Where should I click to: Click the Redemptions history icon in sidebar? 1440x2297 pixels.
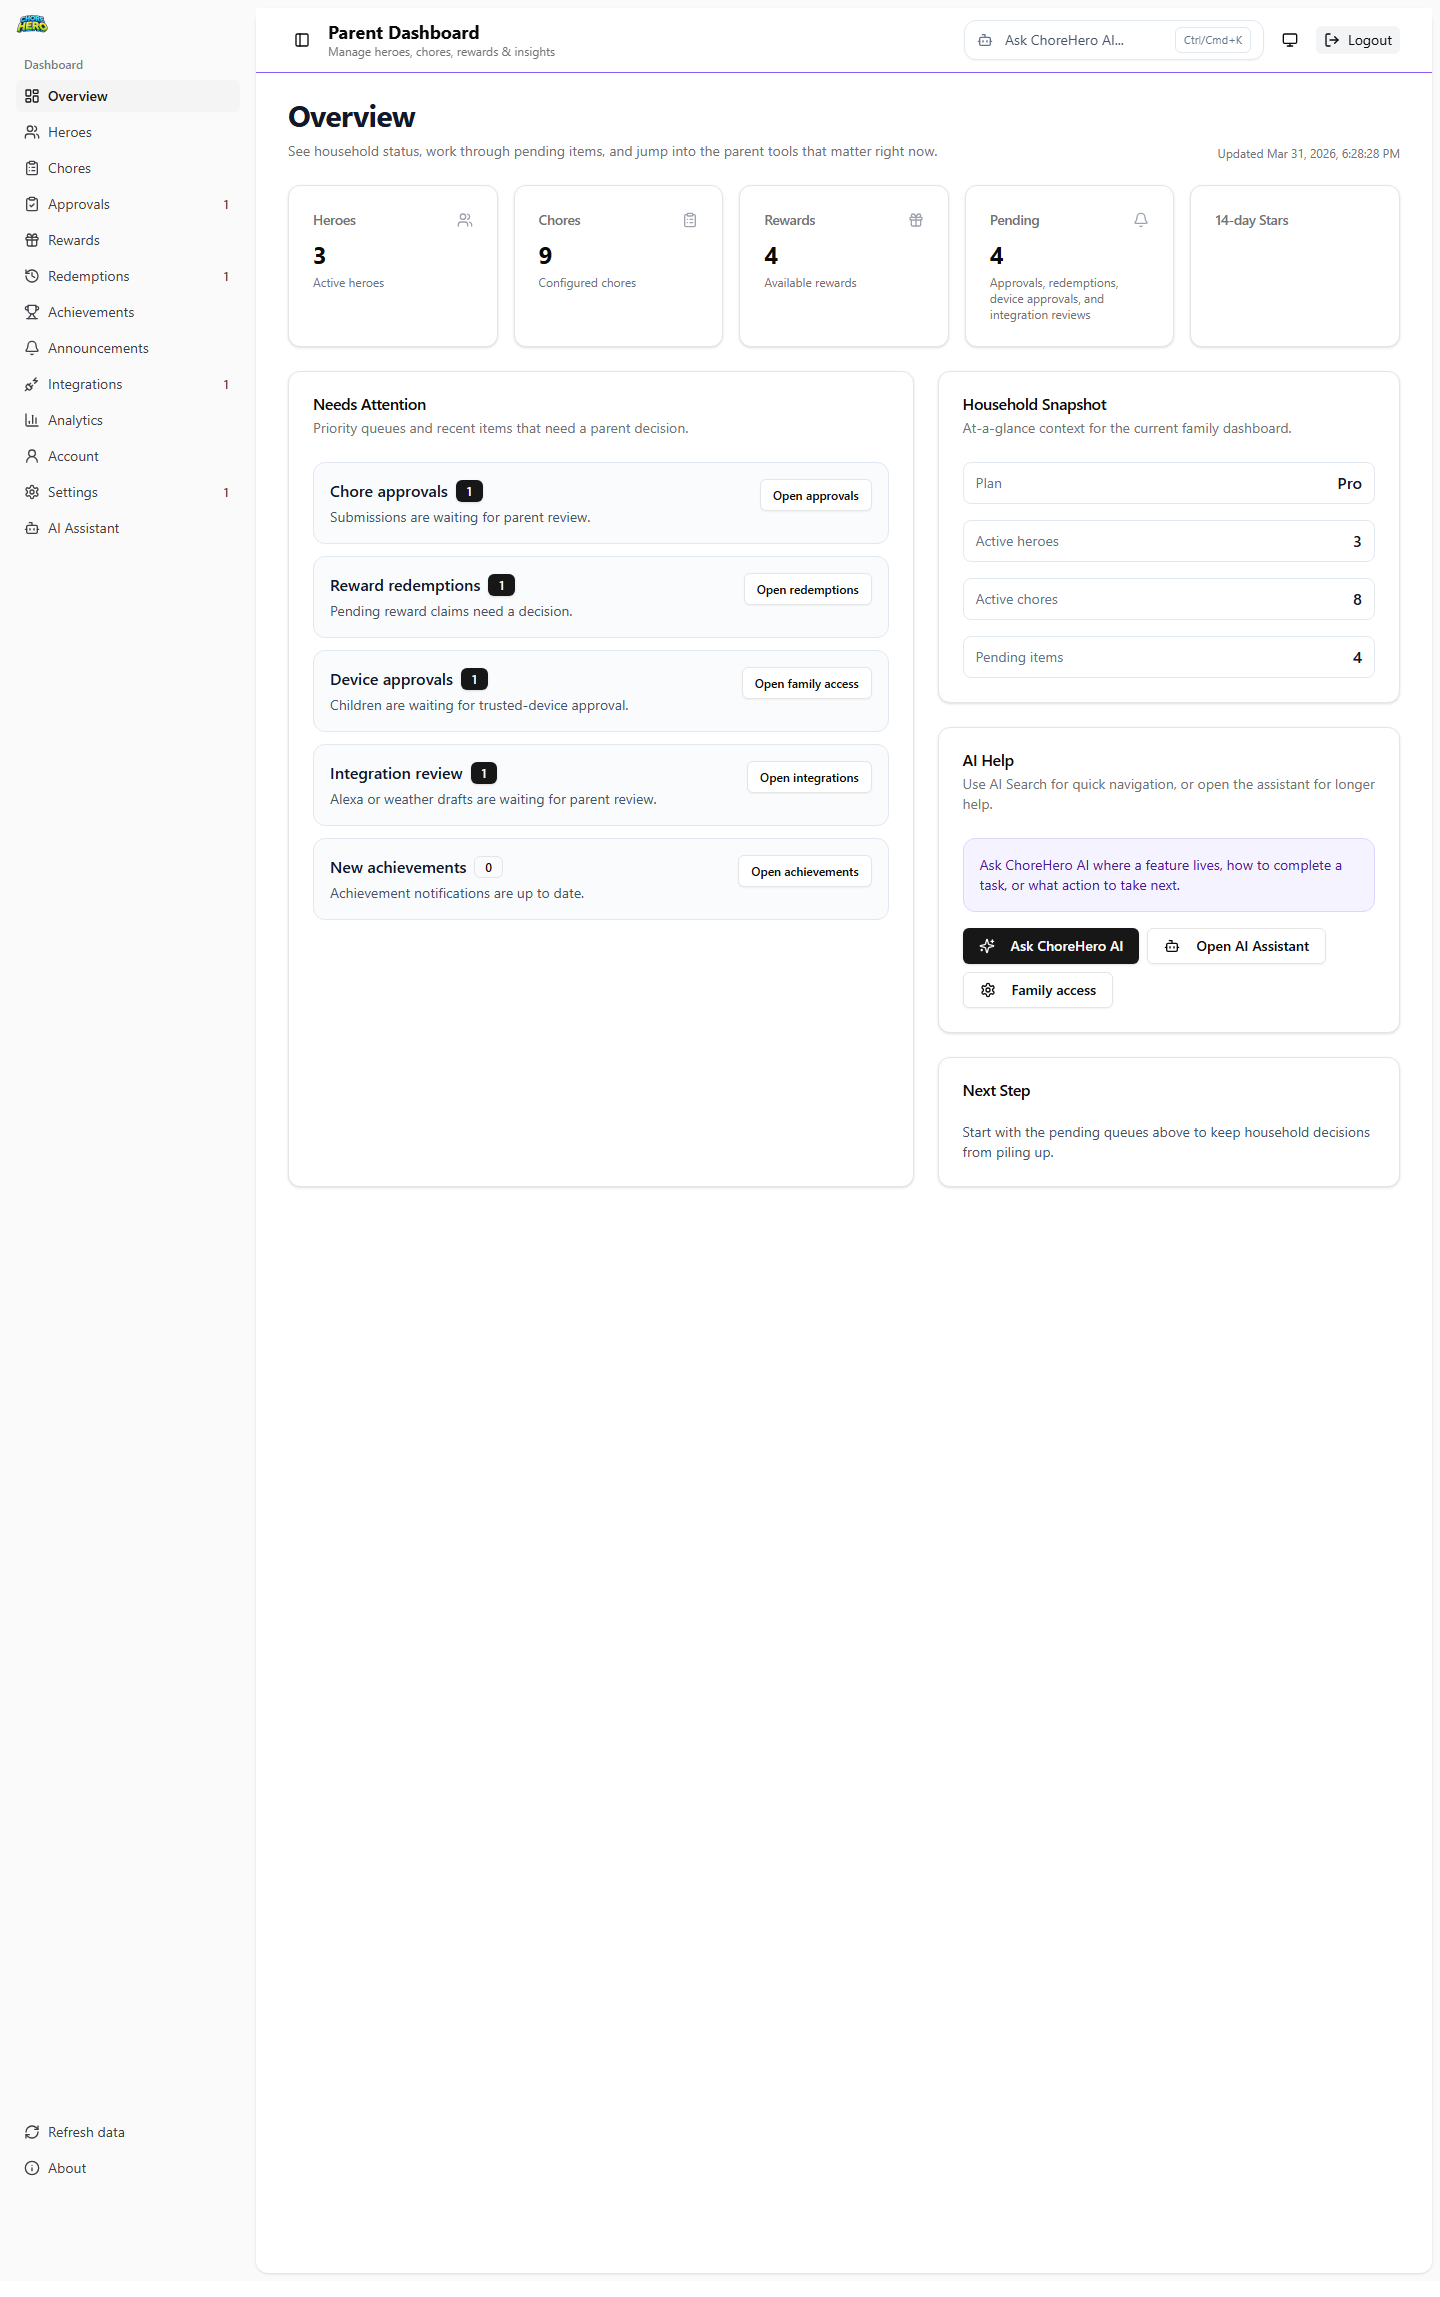pos(32,276)
